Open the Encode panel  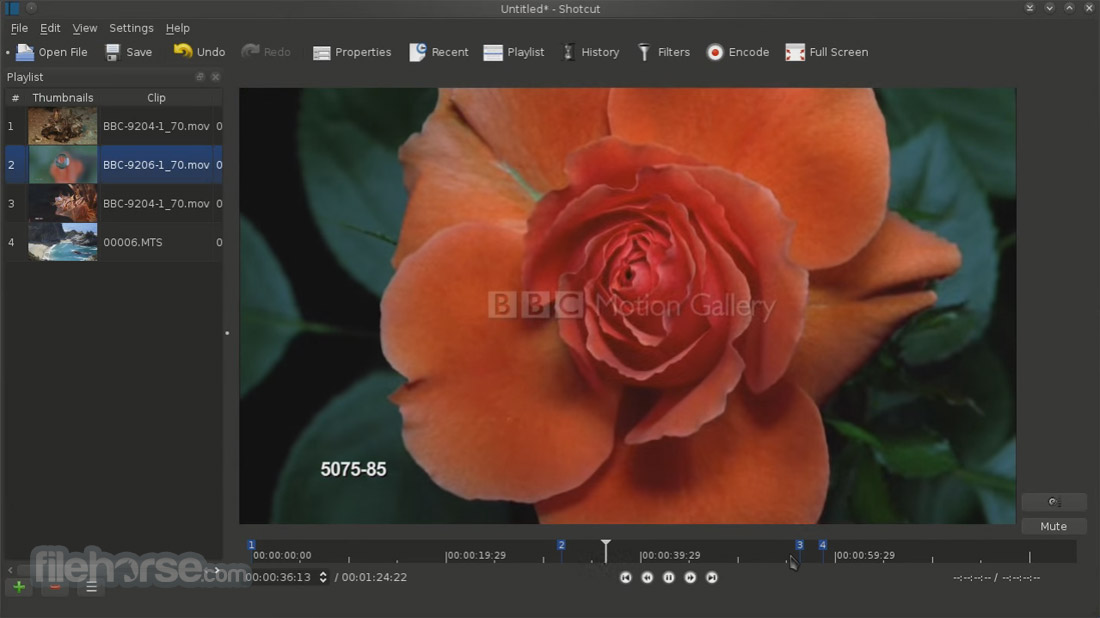(x=737, y=52)
